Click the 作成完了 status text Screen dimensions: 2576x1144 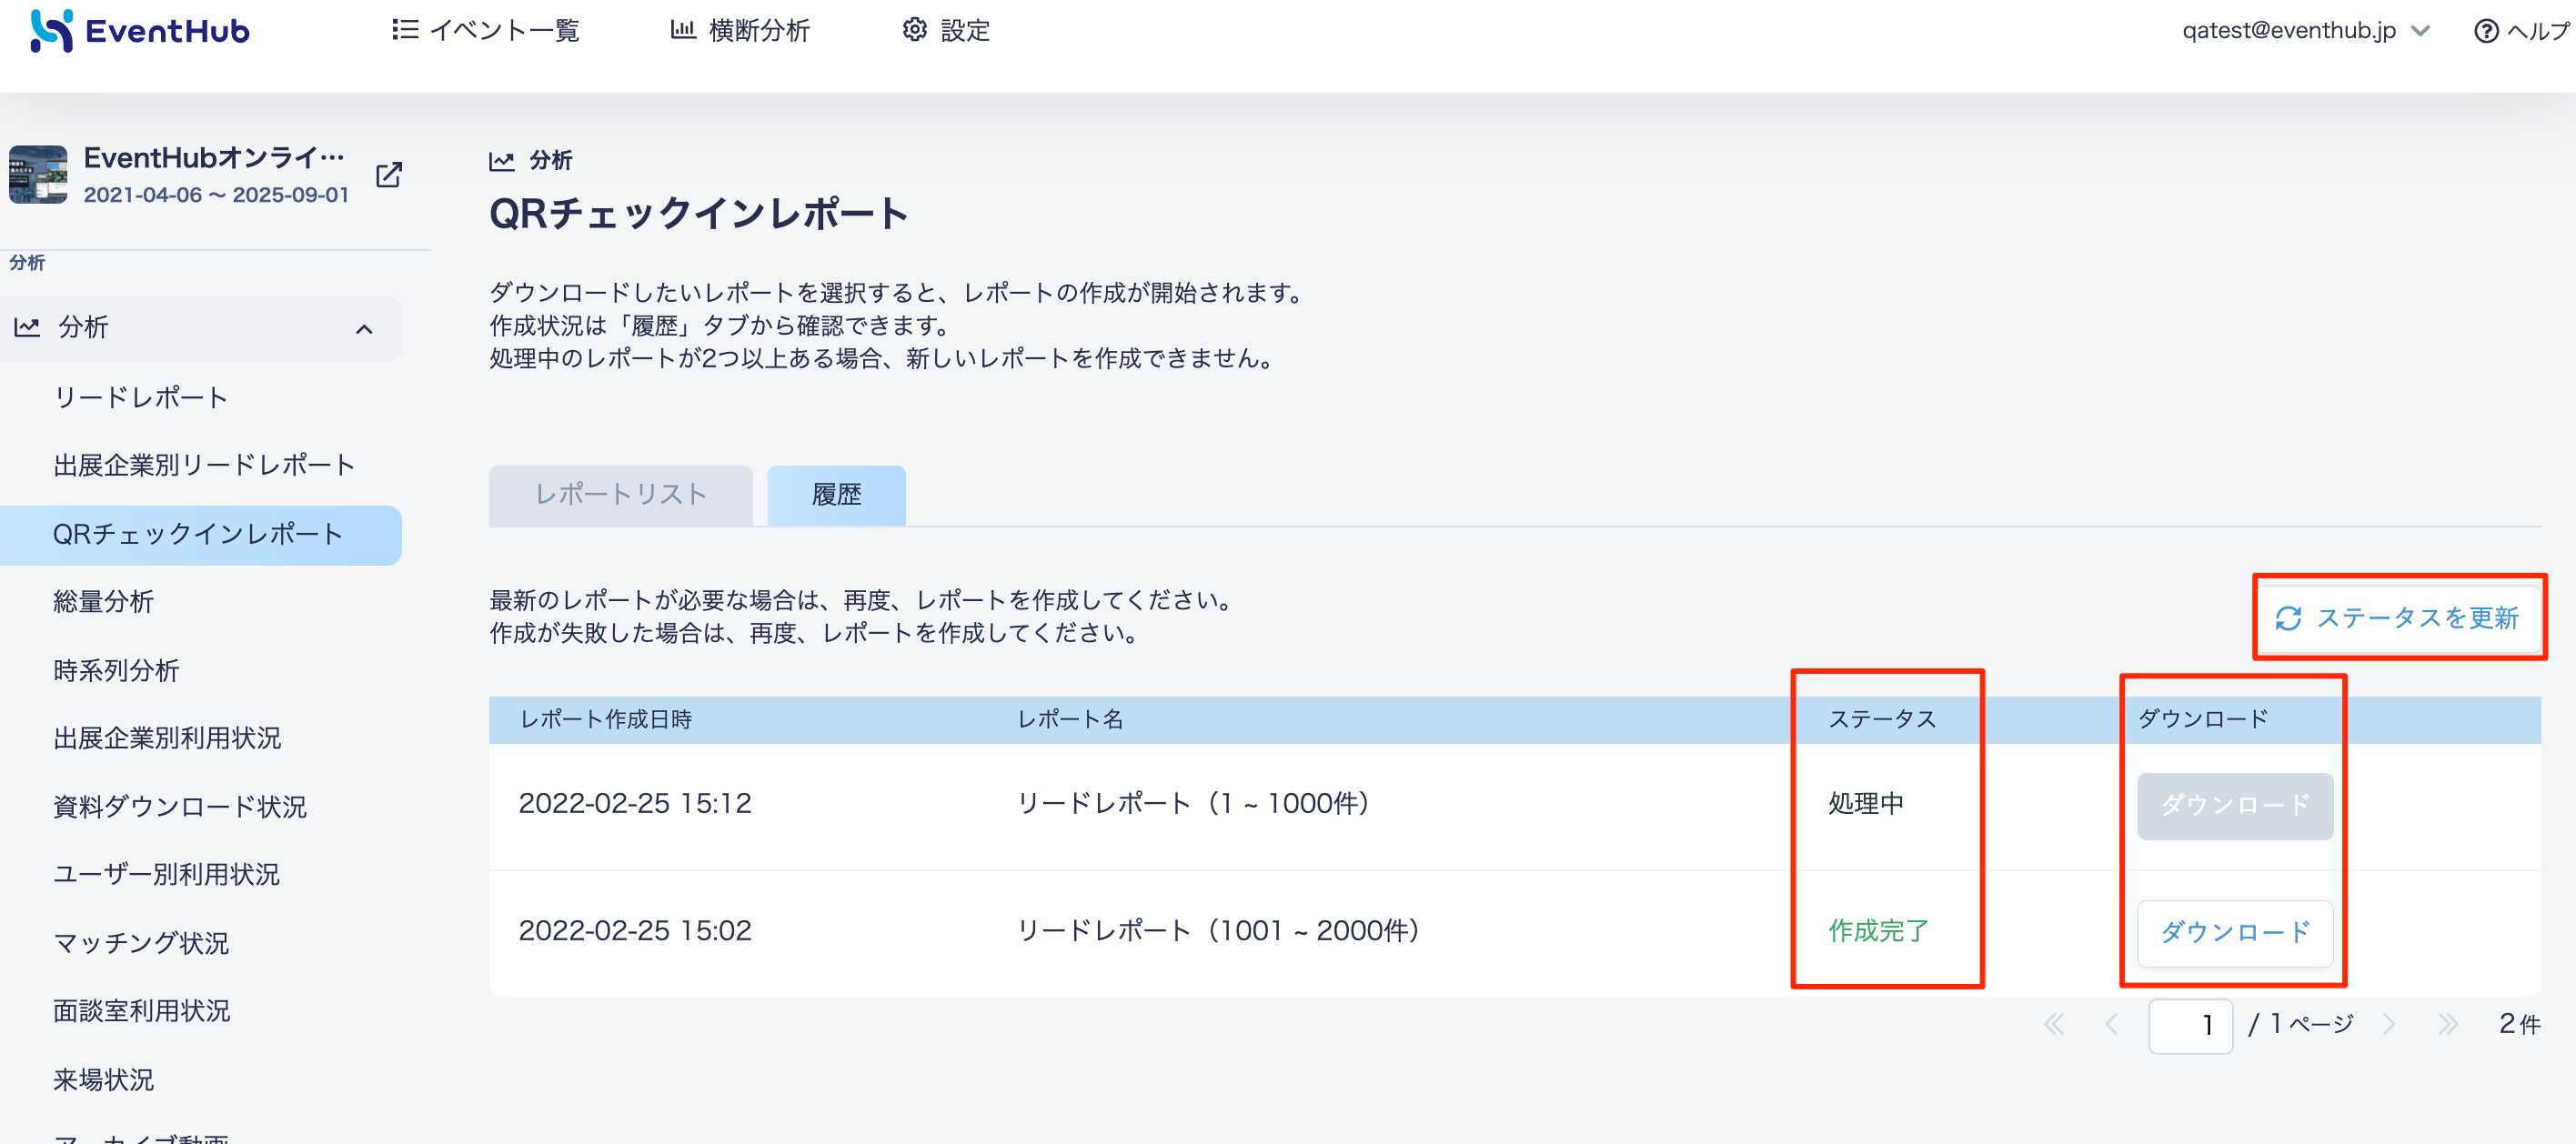click(x=1877, y=931)
